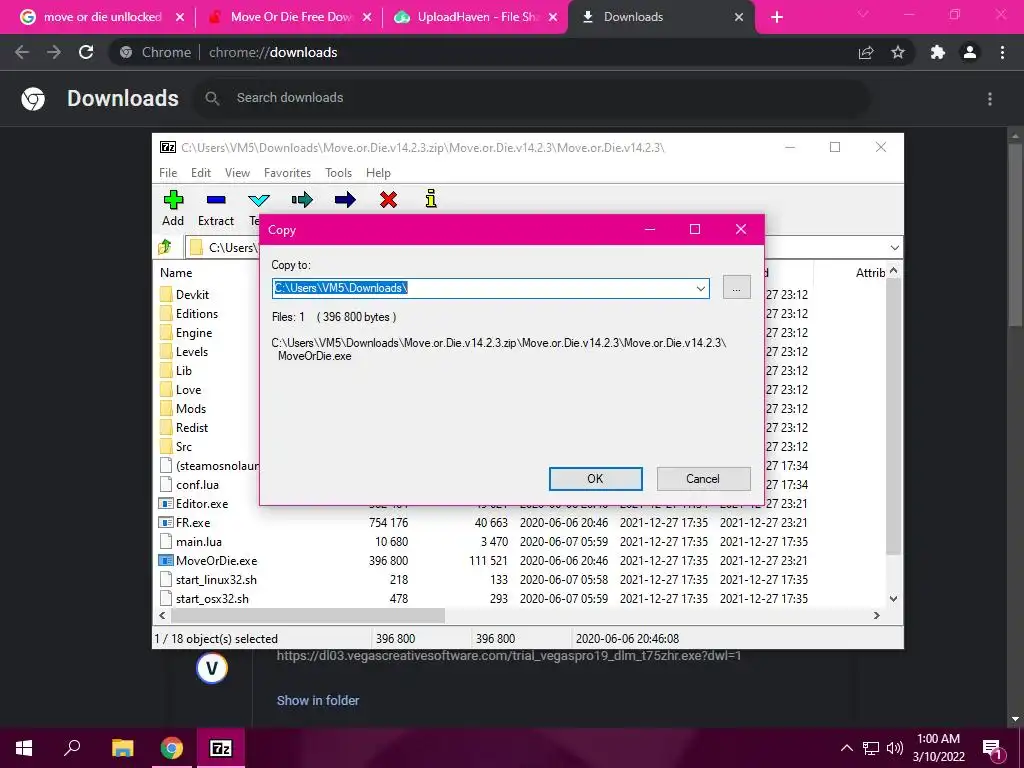
Task: Click the Name column header
Action: pos(176,273)
